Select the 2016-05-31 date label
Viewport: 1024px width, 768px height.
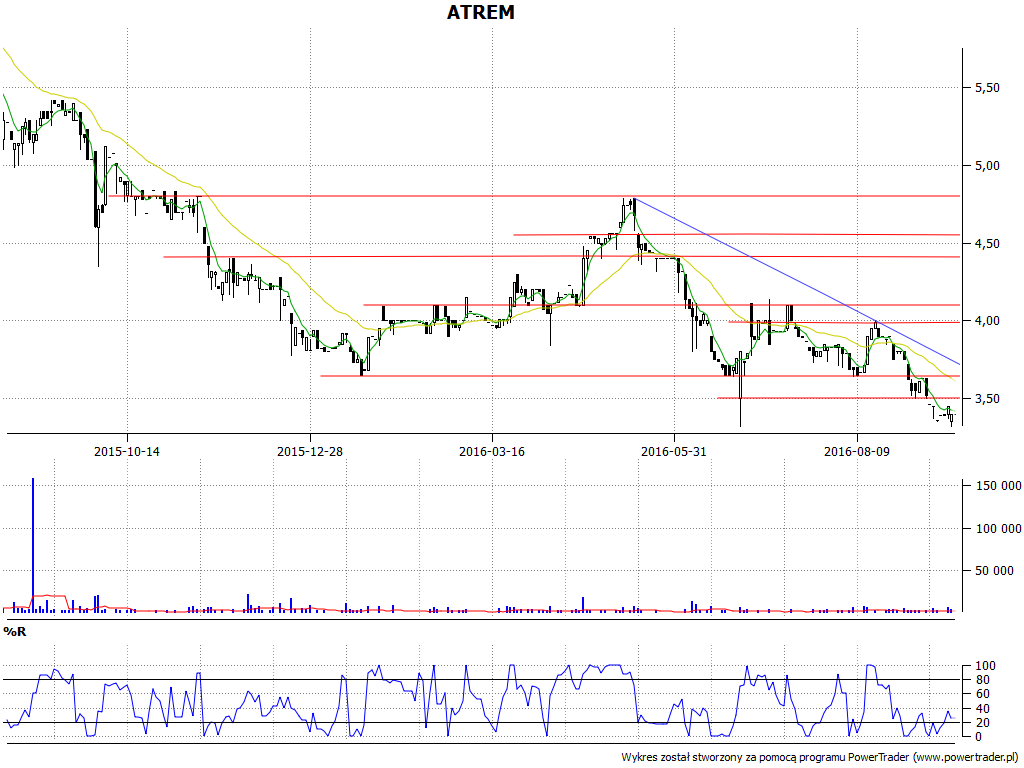click(674, 451)
